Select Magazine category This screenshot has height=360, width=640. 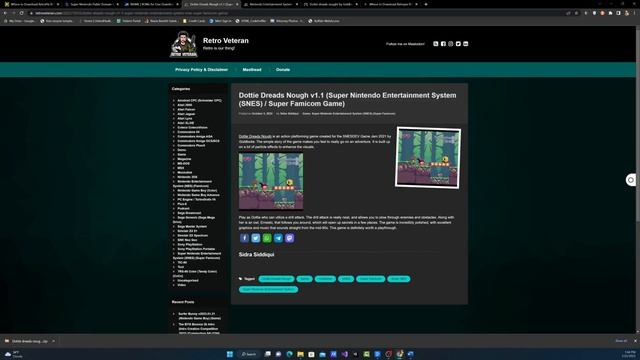[184, 159]
